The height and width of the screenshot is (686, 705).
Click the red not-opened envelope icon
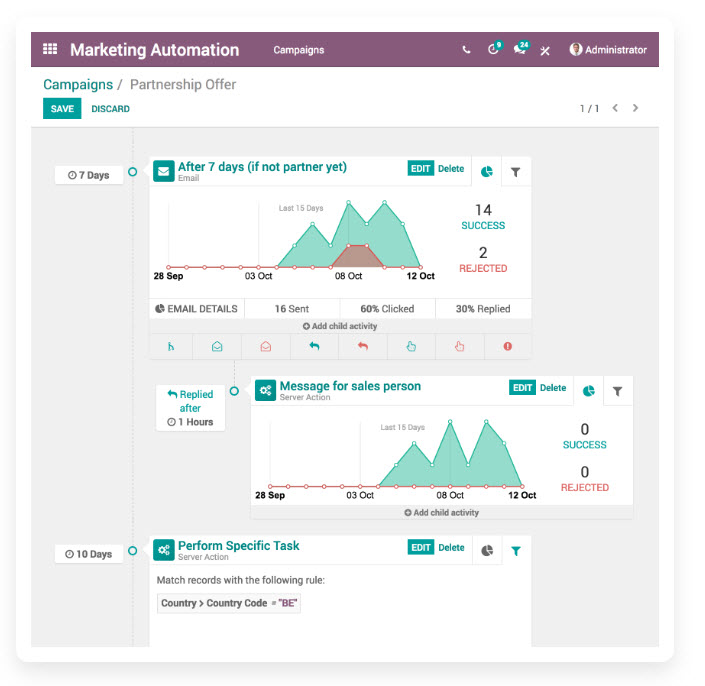[x=265, y=347]
